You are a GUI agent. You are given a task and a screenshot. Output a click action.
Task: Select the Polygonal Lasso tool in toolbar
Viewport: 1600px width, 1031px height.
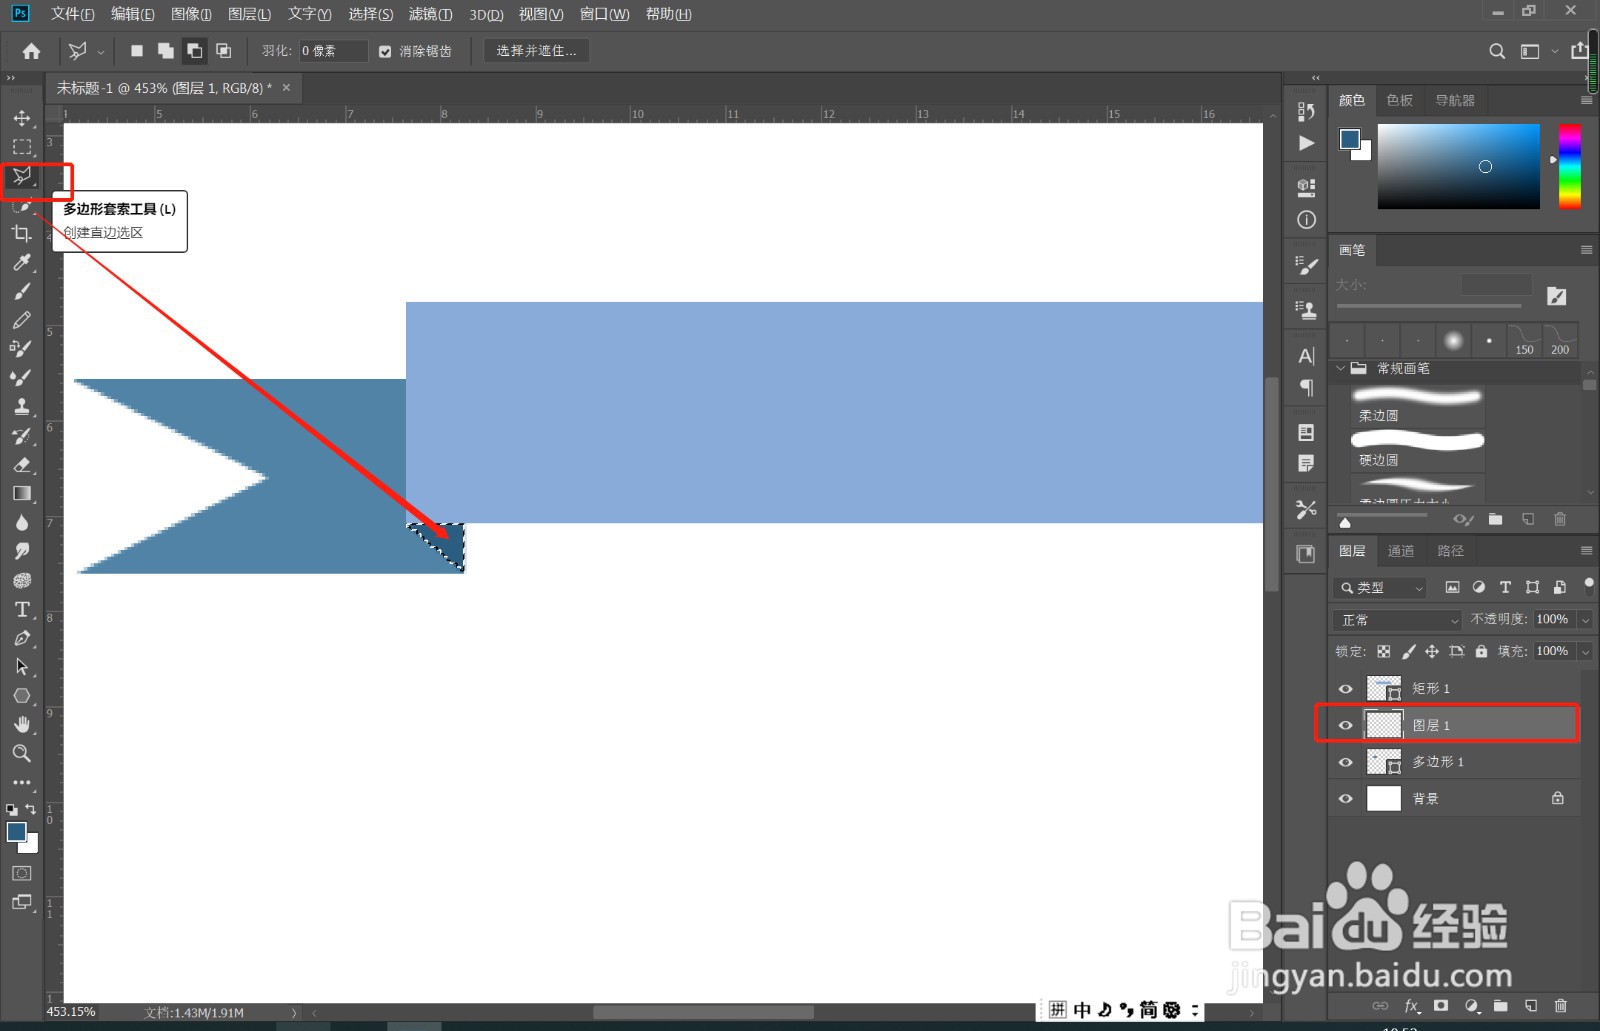click(x=22, y=176)
